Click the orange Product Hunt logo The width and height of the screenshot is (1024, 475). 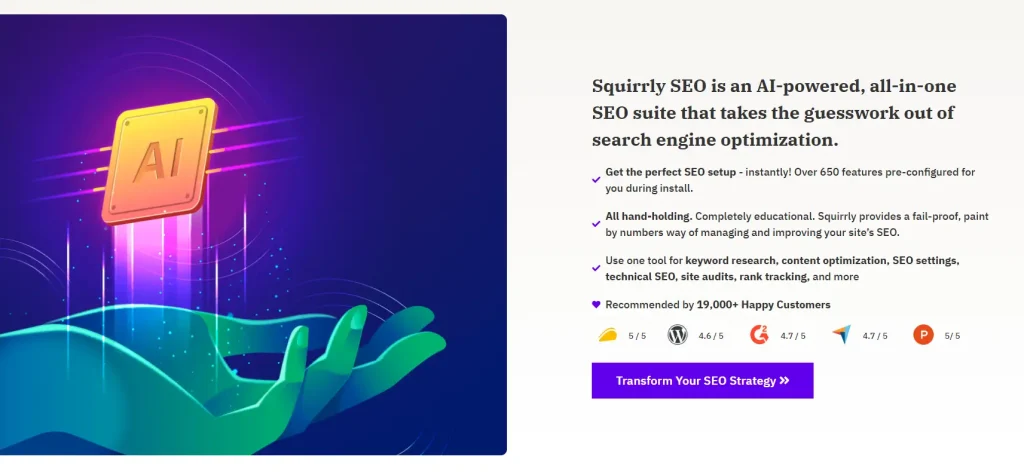[923, 335]
